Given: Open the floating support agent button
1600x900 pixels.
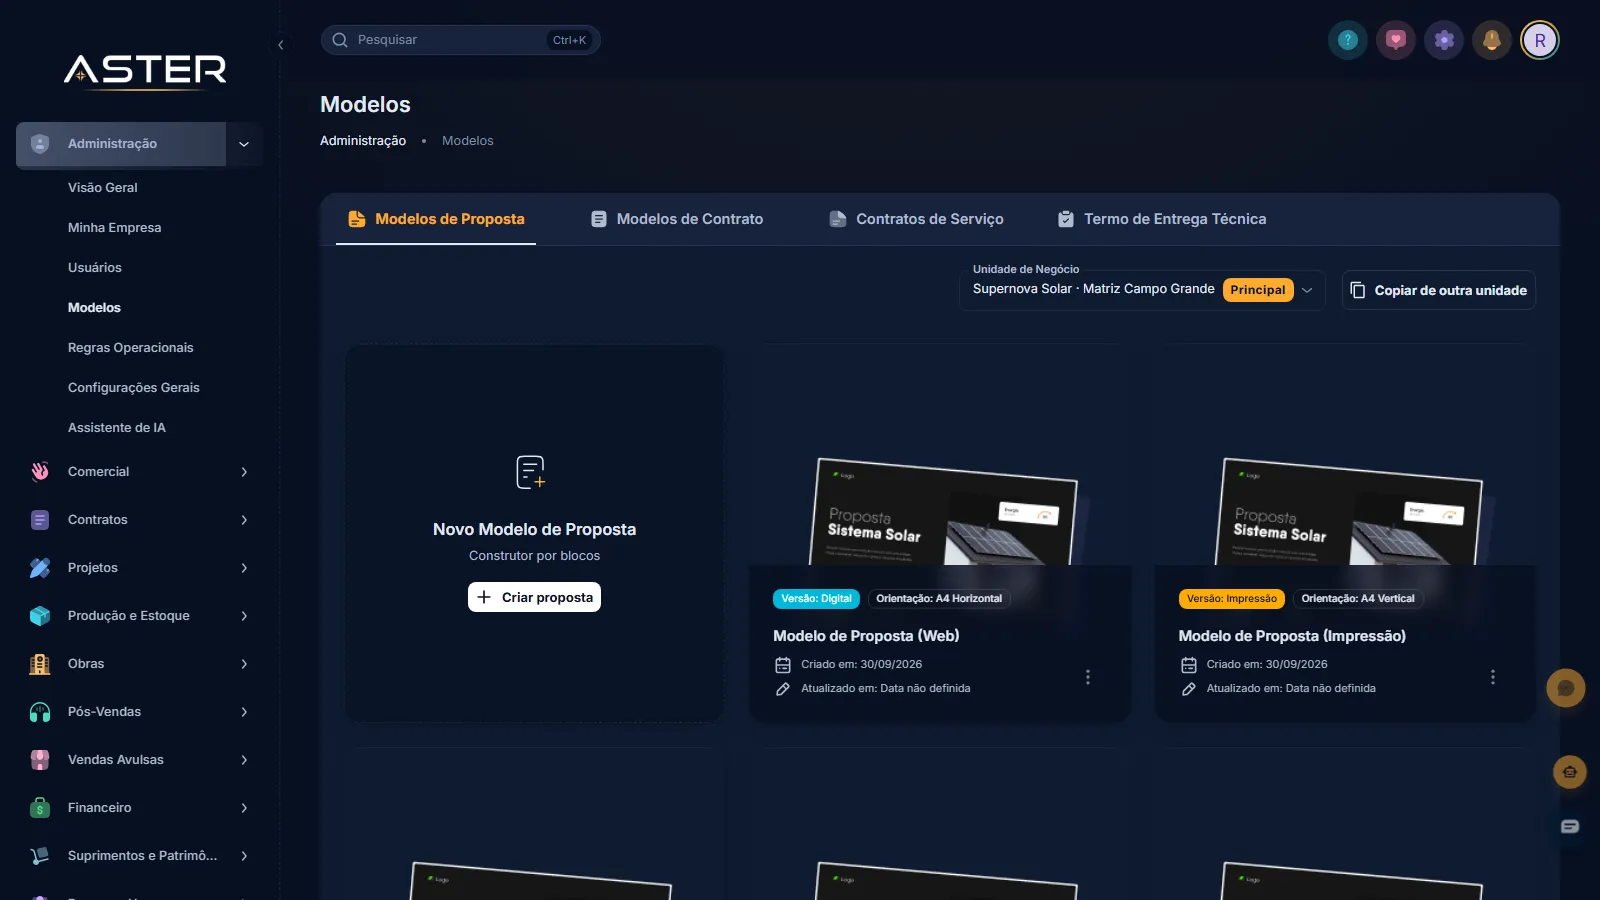Looking at the screenshot, I should point(1570,772).
